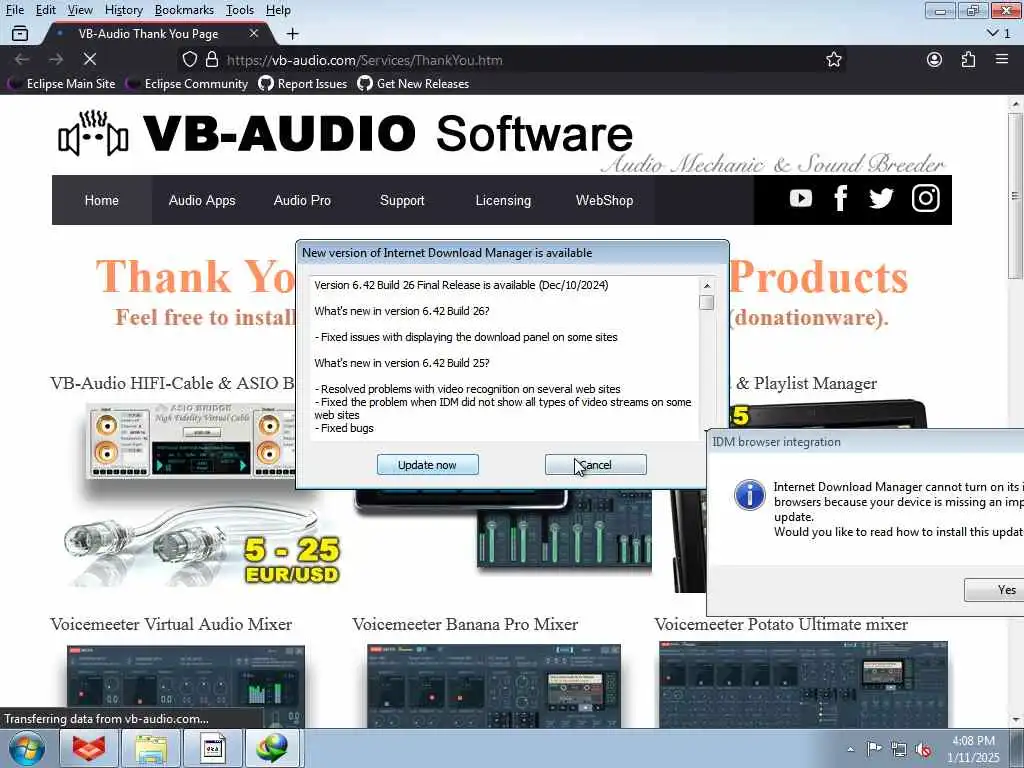This screenshot has width=1024, height=768.
Task: Click 'Voicemeeter Banana Pro Mixer' heading text
Action: 465,624
